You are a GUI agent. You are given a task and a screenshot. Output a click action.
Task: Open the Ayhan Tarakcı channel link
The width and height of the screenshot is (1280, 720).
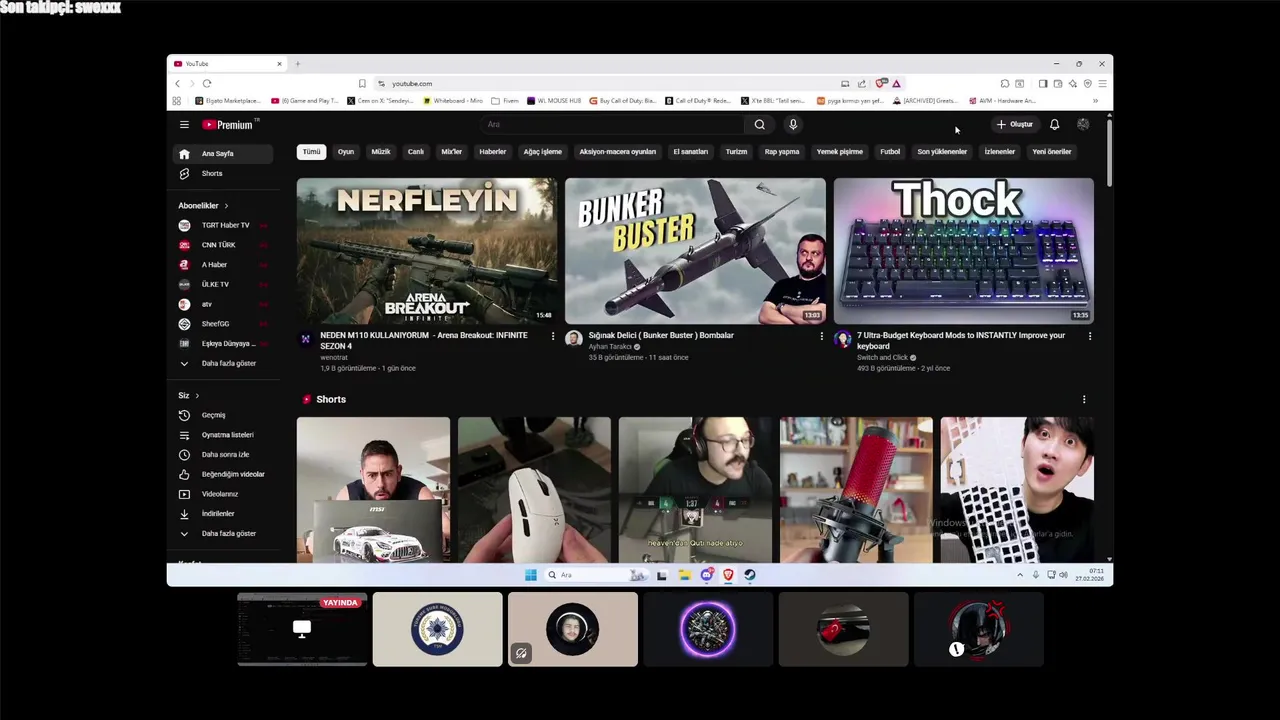click(x=610, y=347)
